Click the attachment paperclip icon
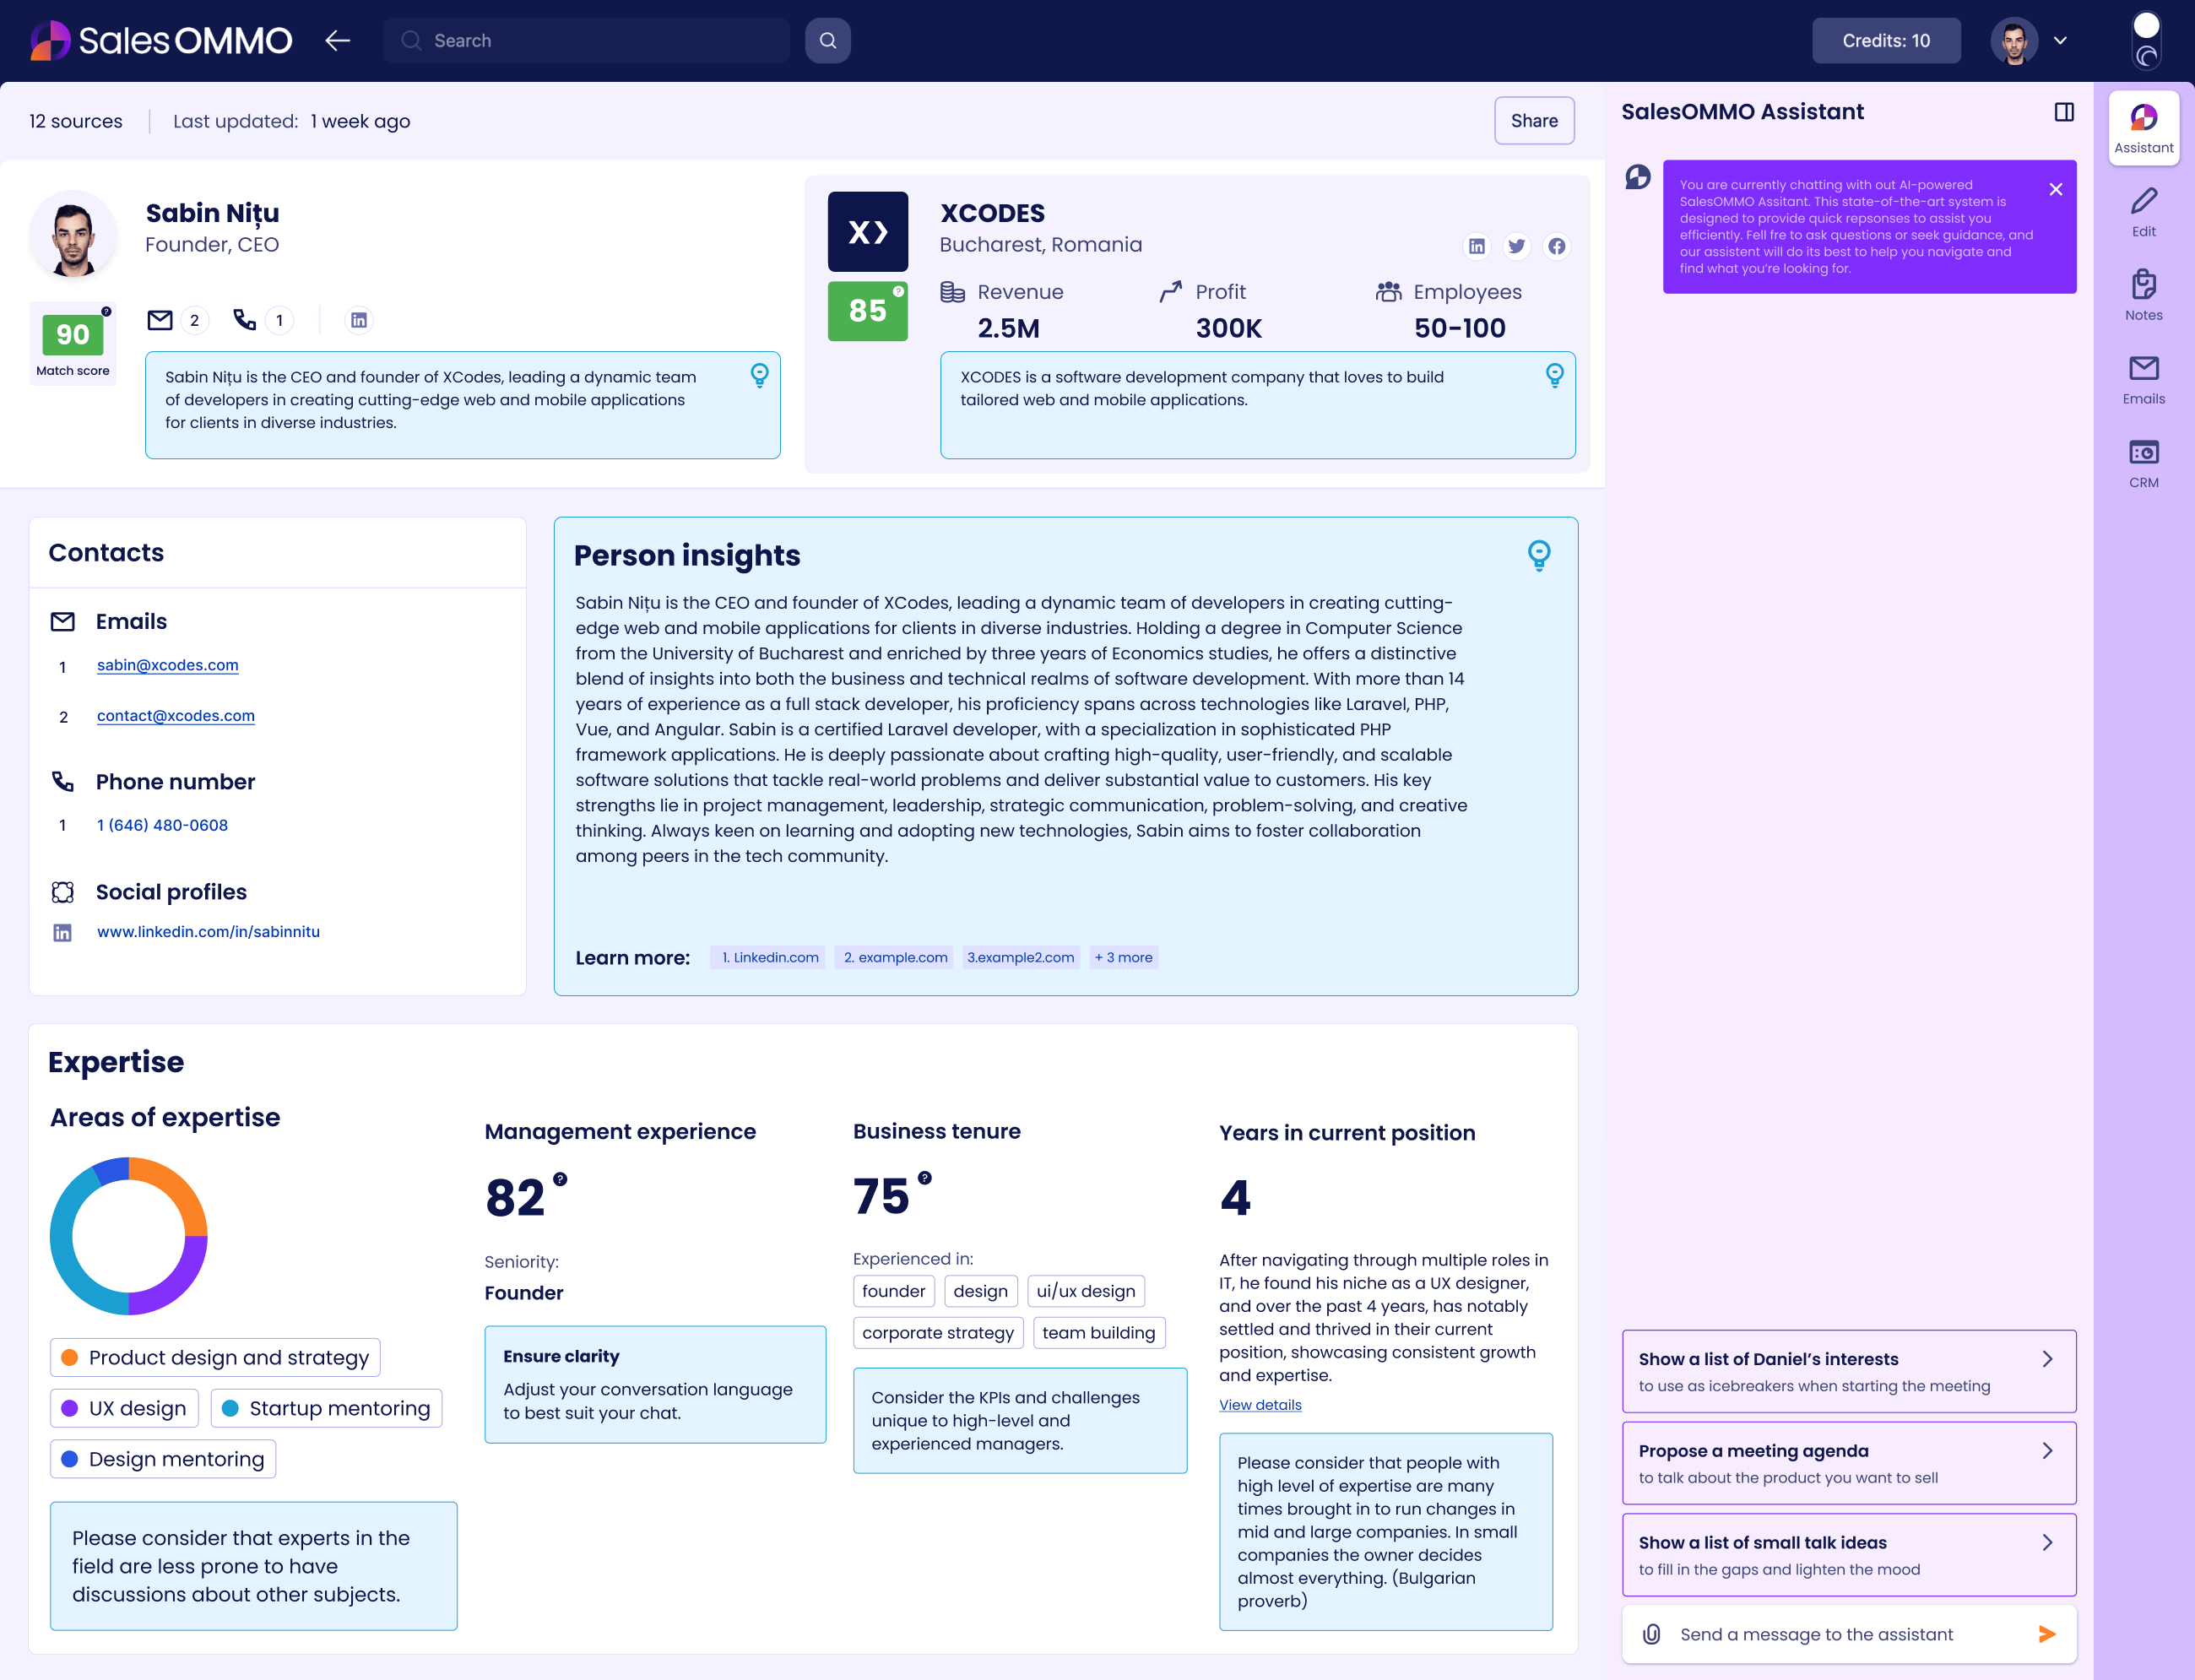Viewport: 2195px width, 1680px height. (1652, 1634)
